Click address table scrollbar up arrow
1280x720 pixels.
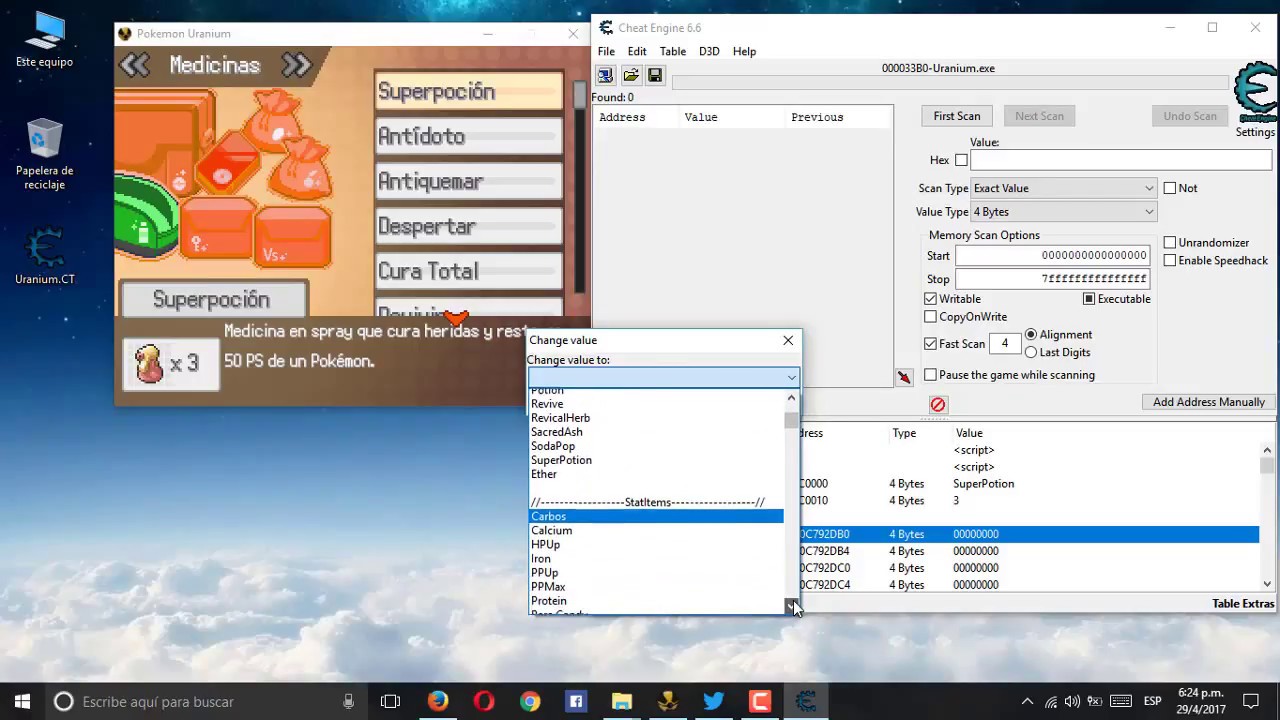pyautogui.click(x=1267, y=450)
